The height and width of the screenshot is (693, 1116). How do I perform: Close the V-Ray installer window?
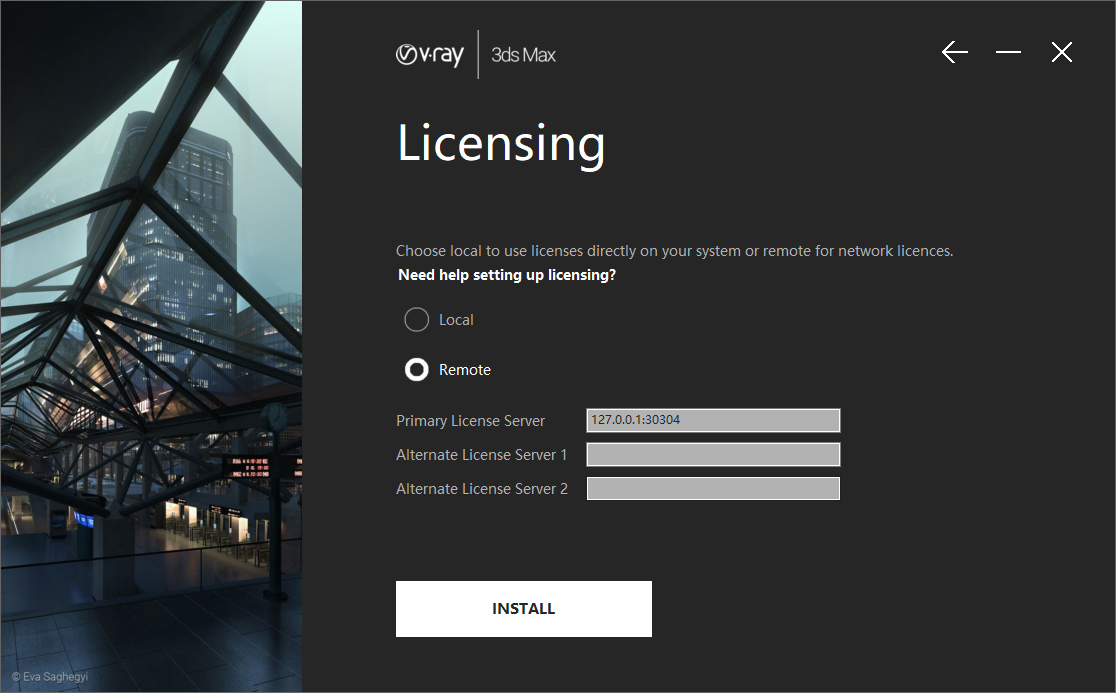1061,52
